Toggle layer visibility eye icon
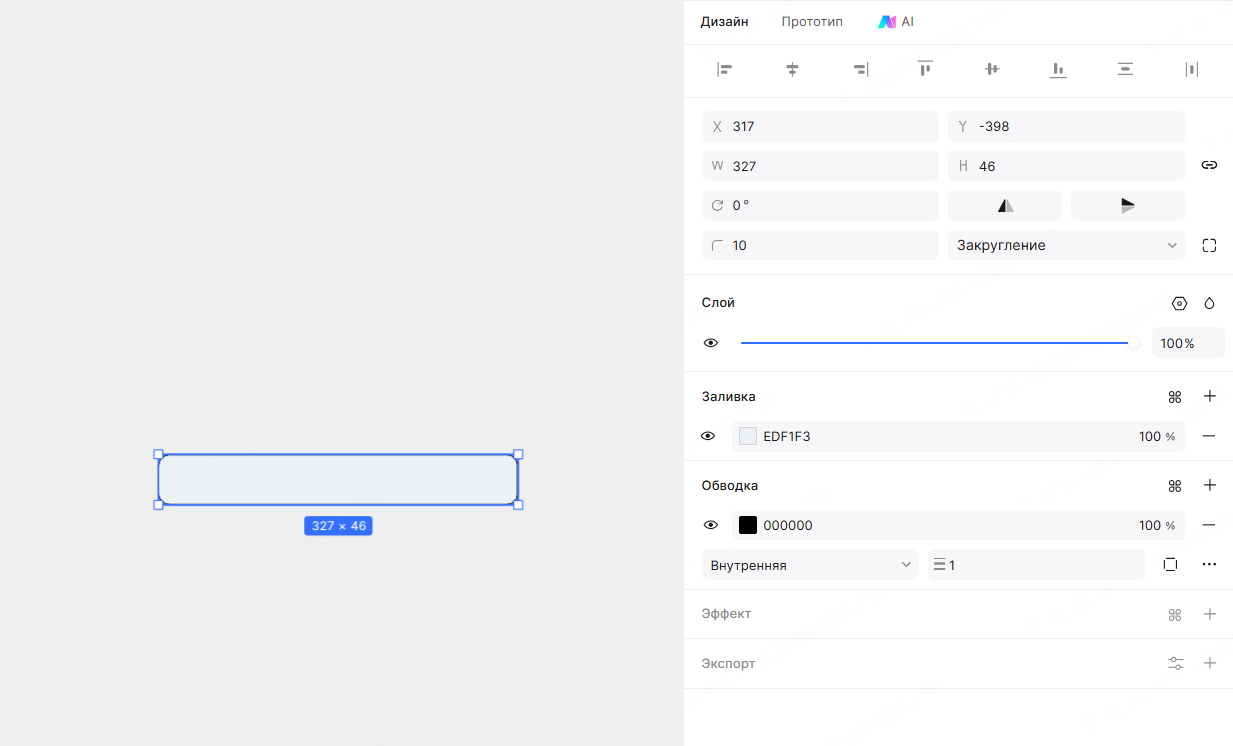The width and height of the screenshot is (1233, 746). [x=711, y=343]
